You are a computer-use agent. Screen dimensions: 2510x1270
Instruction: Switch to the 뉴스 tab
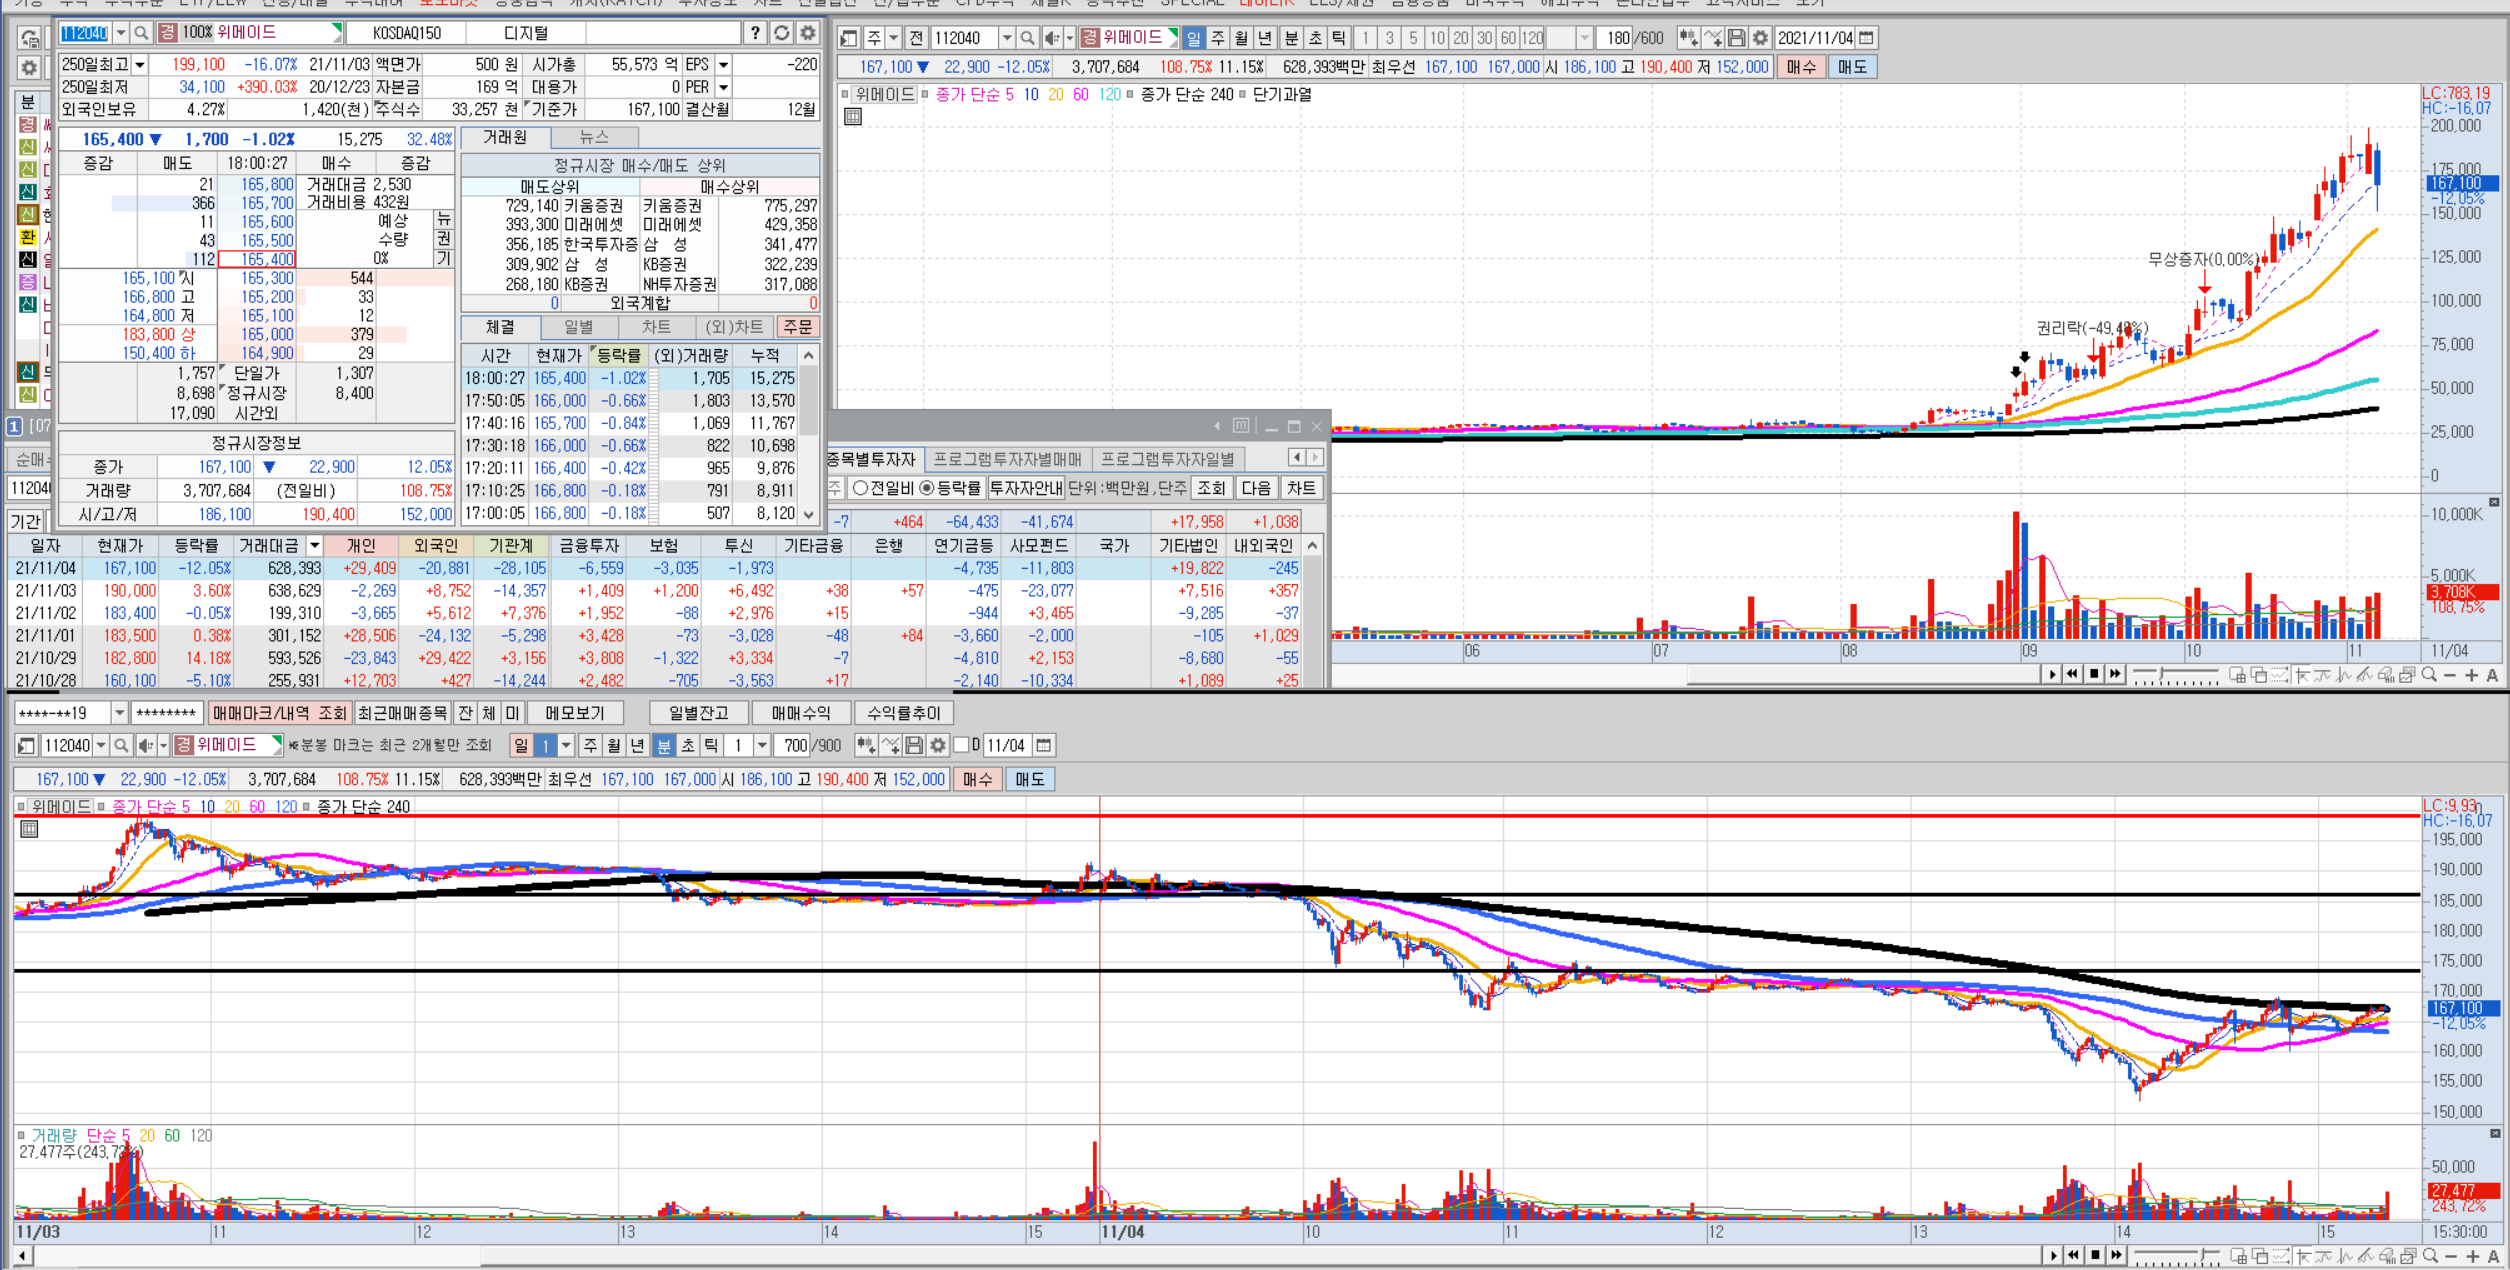[594, 138]
